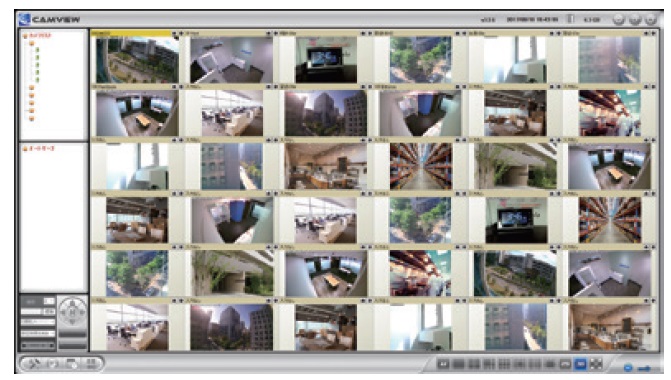Expand the top root node in device tree
This screenshot has height=380, width=671.
tap(25, 36)
